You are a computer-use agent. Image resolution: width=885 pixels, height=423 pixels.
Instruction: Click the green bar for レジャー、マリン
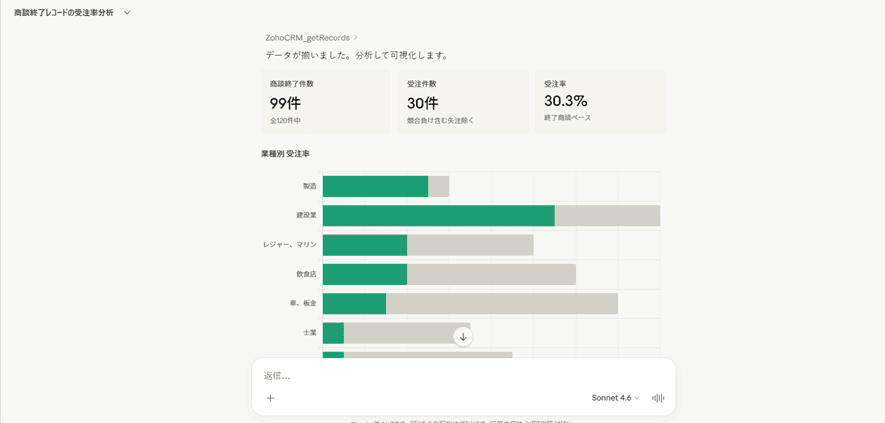(365, 245)
